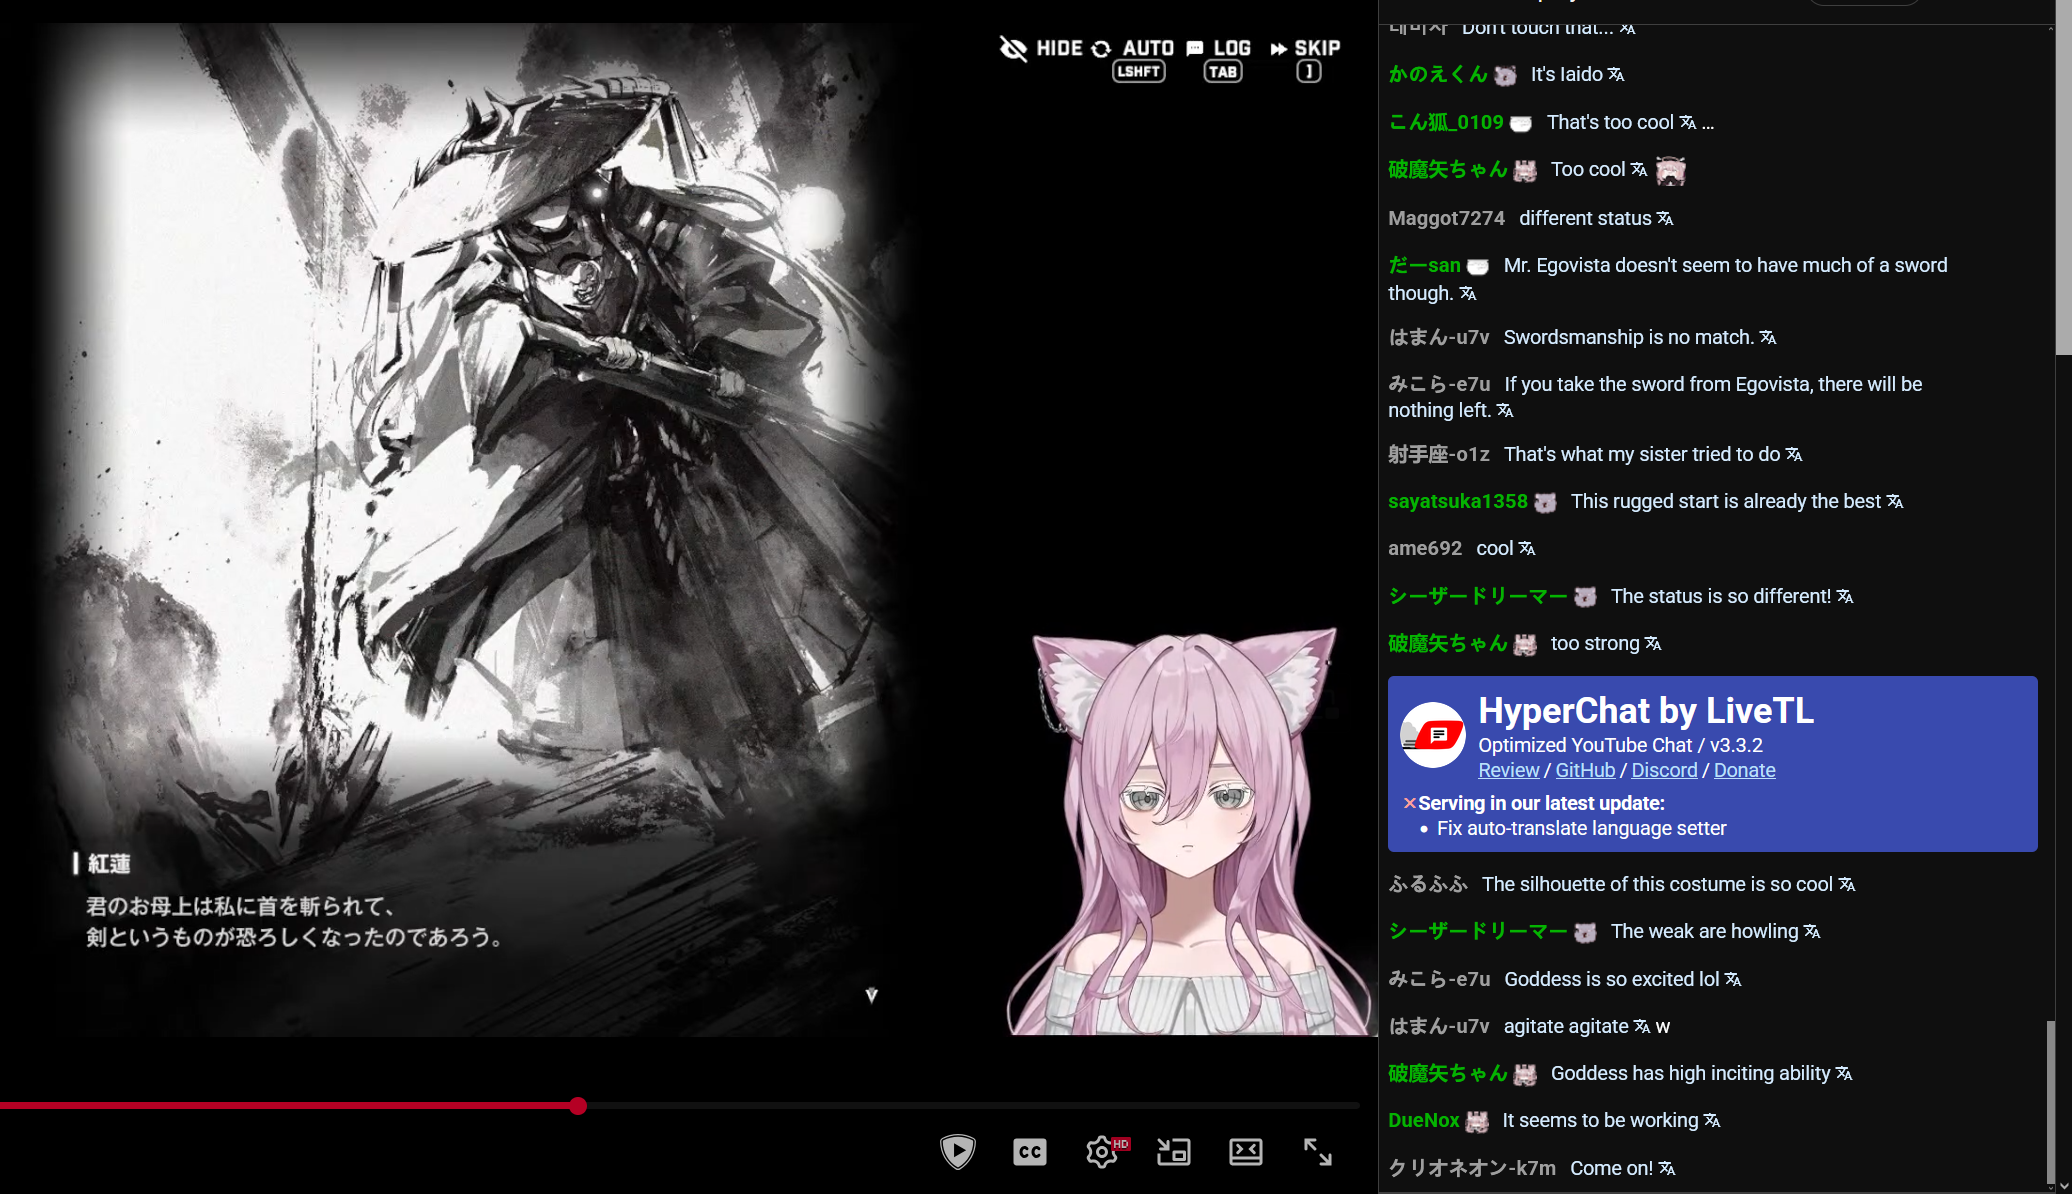Image resolution: width=2072 pixels, height=1194 pixels.
Task: Click the HyperChat by LiveTL logo
Action: pyautogui.click(x=1432, y=735)
